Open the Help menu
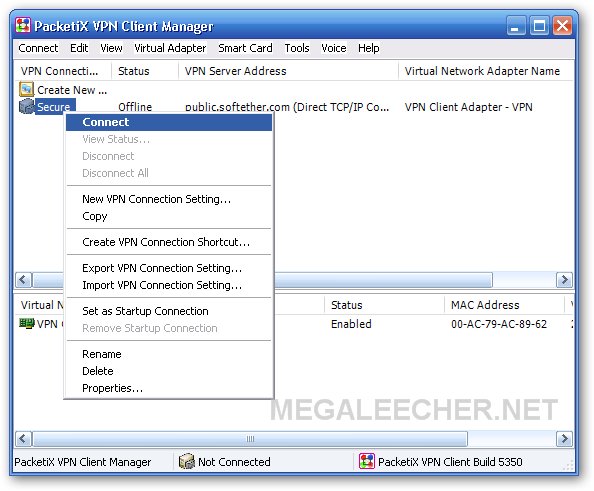 (369, 48)
